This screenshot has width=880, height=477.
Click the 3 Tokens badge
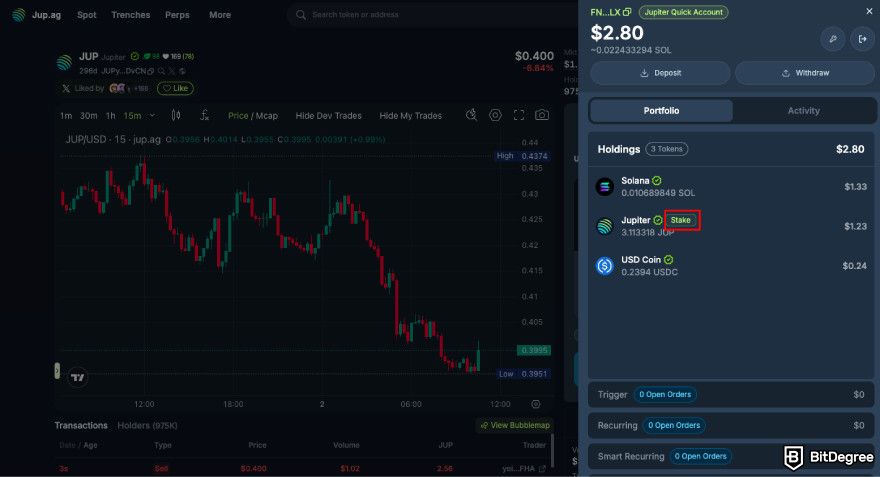pos(667,149)
